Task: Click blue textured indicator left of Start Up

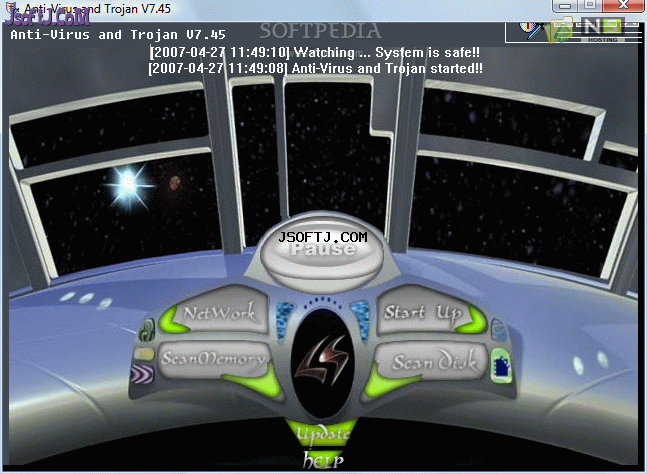Action: pyautogui.click(x=360, y=321)
